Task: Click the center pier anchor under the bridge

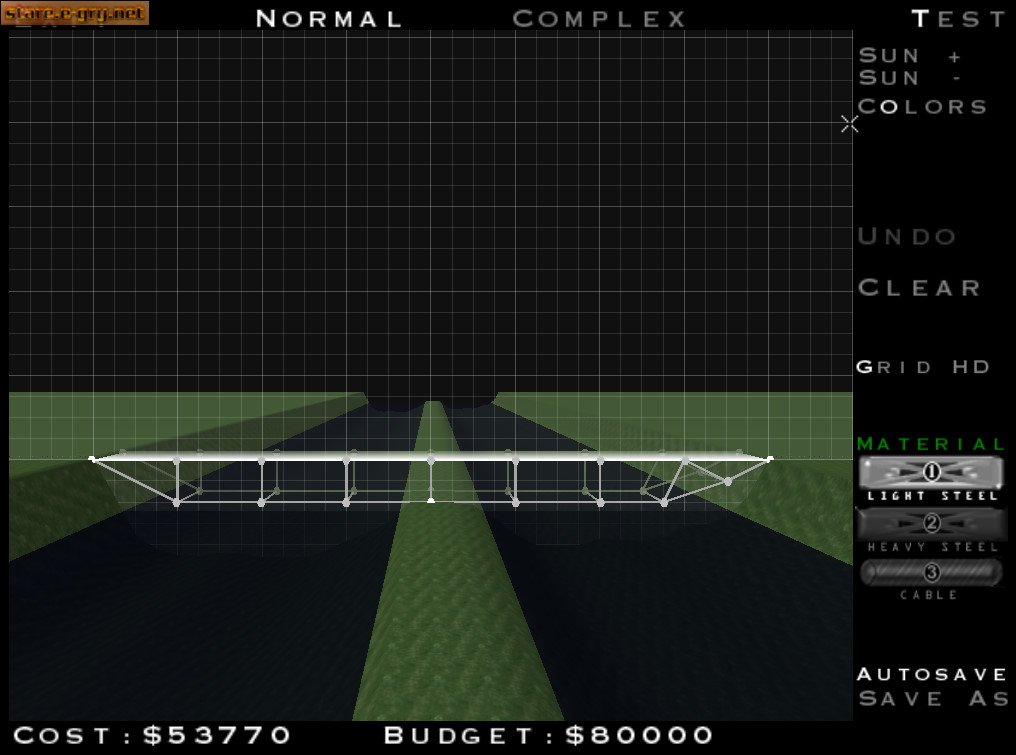Action: click(x=431, y=499)
